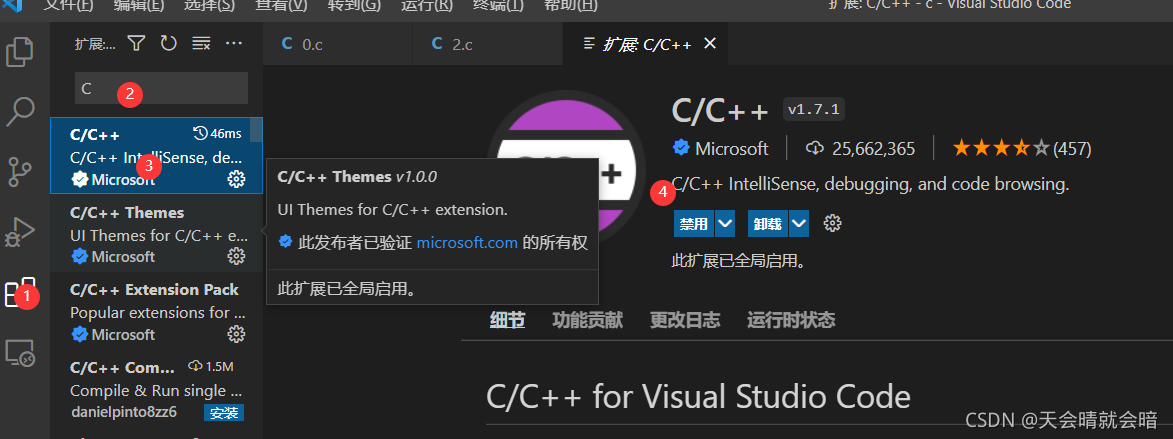Open the 转到(G) menu

click(x=354, y=5)
